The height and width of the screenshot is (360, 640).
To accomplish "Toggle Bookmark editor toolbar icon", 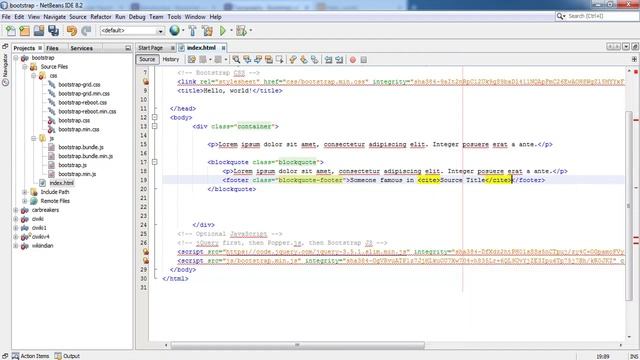I will pyautogui.click(x=314, y=60).
